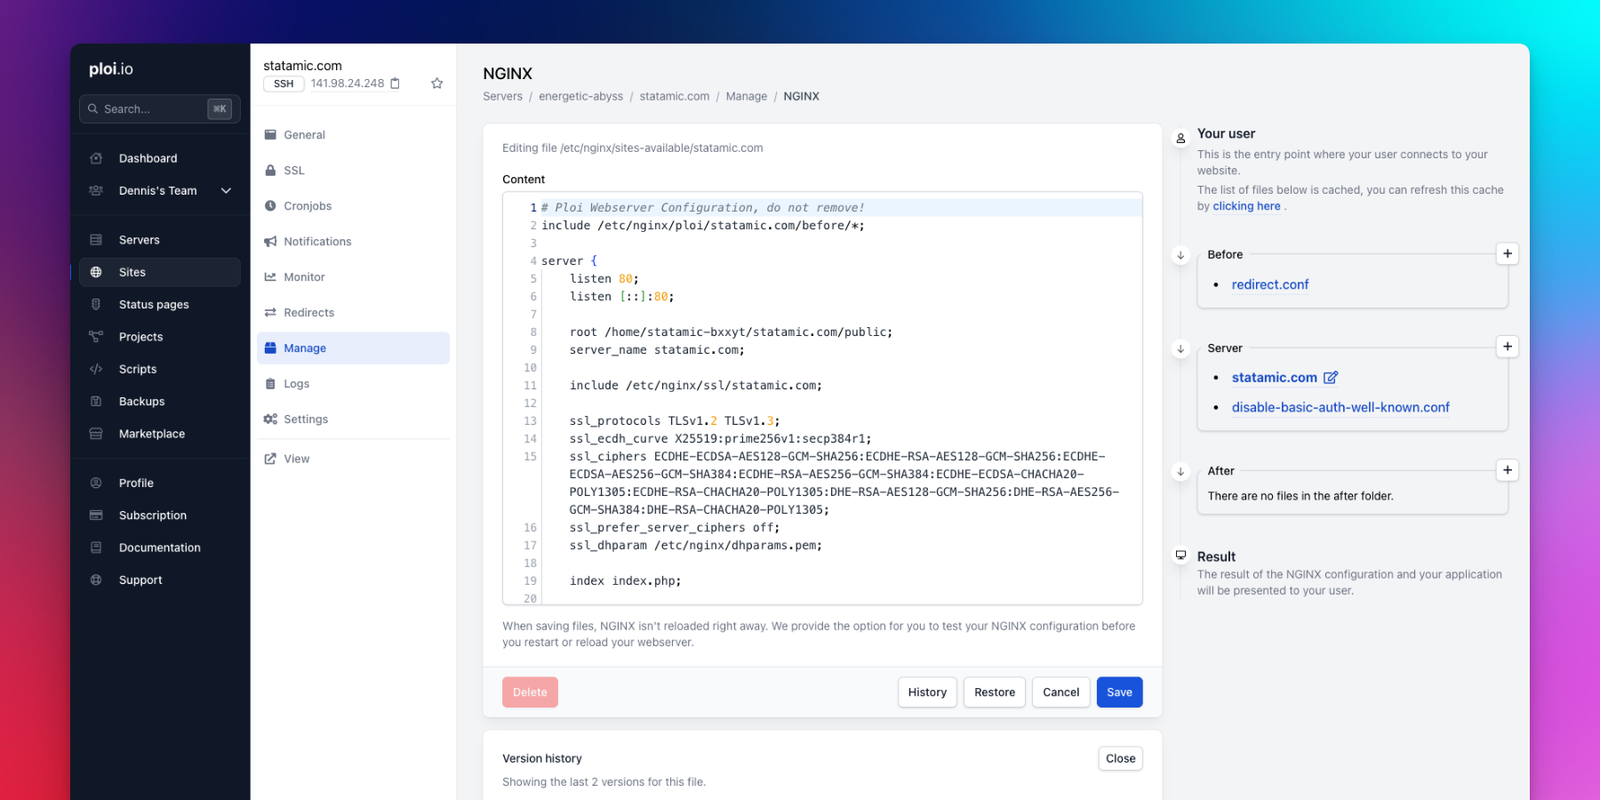Click the SSL lock icon in site menu
The width and height of the screenshot is (1600, 800).
270,171
